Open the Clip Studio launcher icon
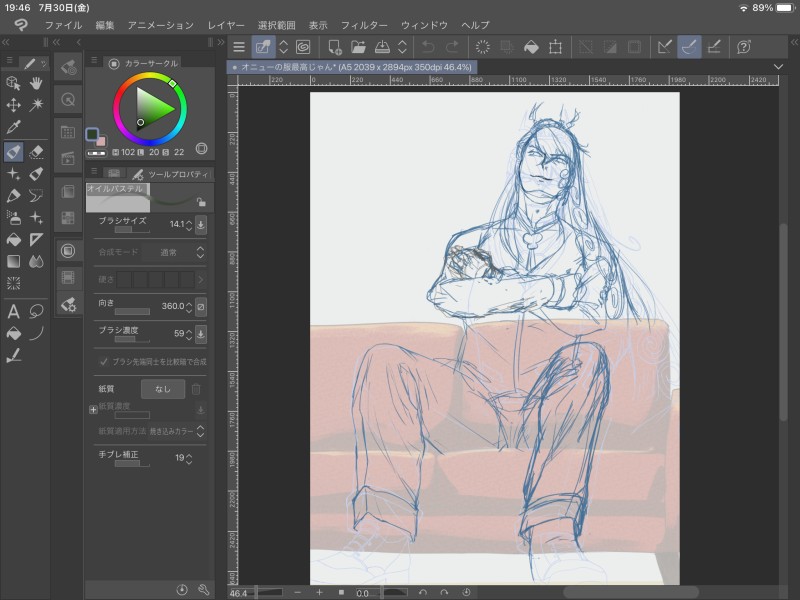The image size is (800, 600). click(x=302, y=47)
